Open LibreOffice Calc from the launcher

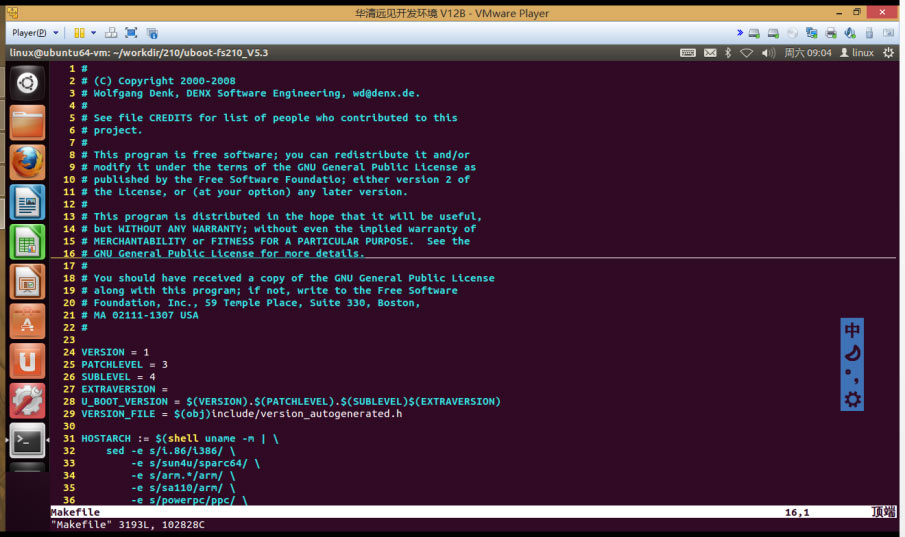point(27,241)
